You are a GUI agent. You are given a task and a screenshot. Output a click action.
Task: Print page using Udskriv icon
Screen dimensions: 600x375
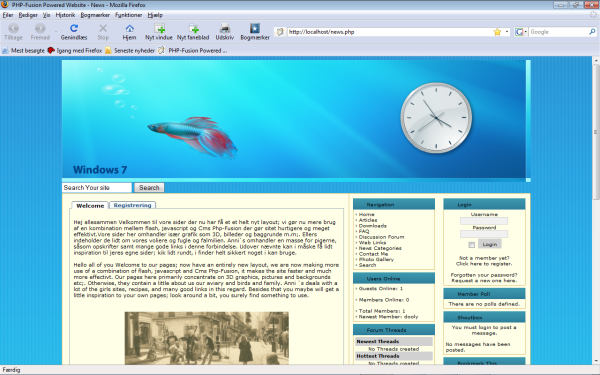tap(225, 28)
